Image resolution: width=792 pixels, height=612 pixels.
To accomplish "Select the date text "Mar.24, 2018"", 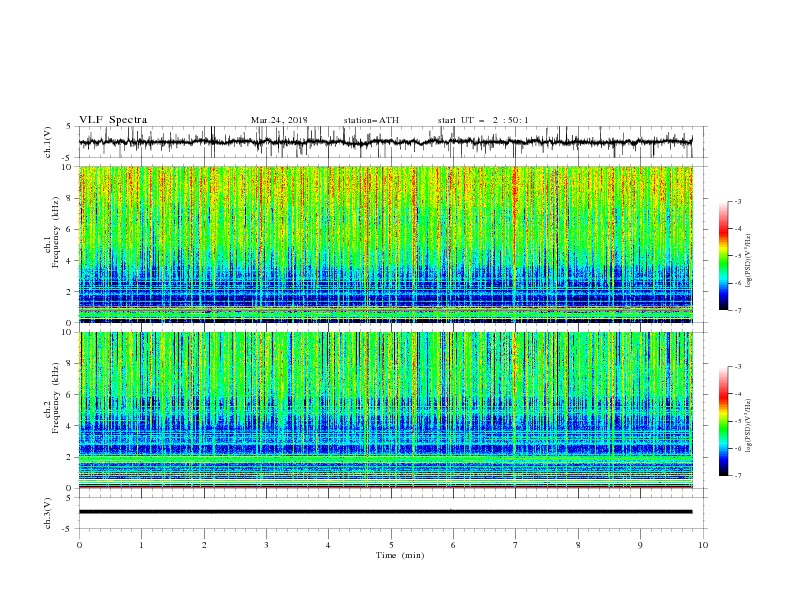I will 279,120.
